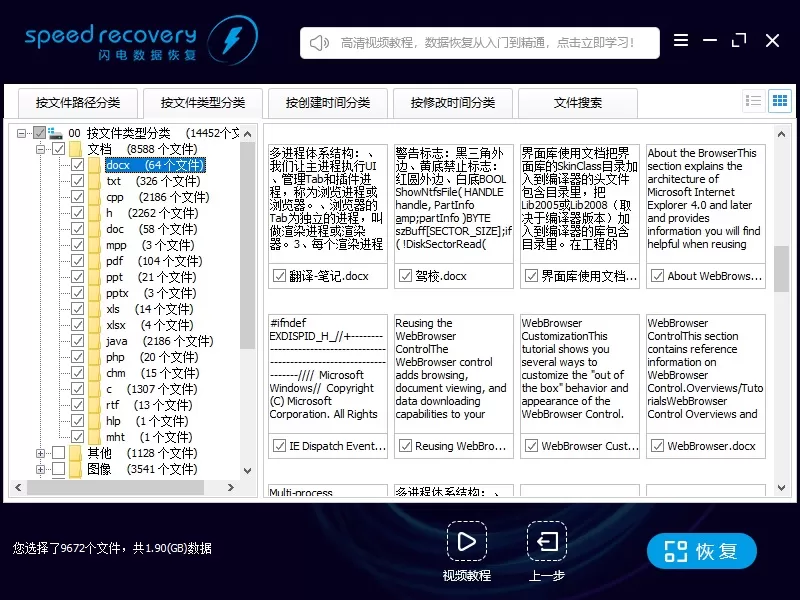800x600 pixels.
Task: Open the 视频教程 video tutorial icon
Action: pos(466,541)
